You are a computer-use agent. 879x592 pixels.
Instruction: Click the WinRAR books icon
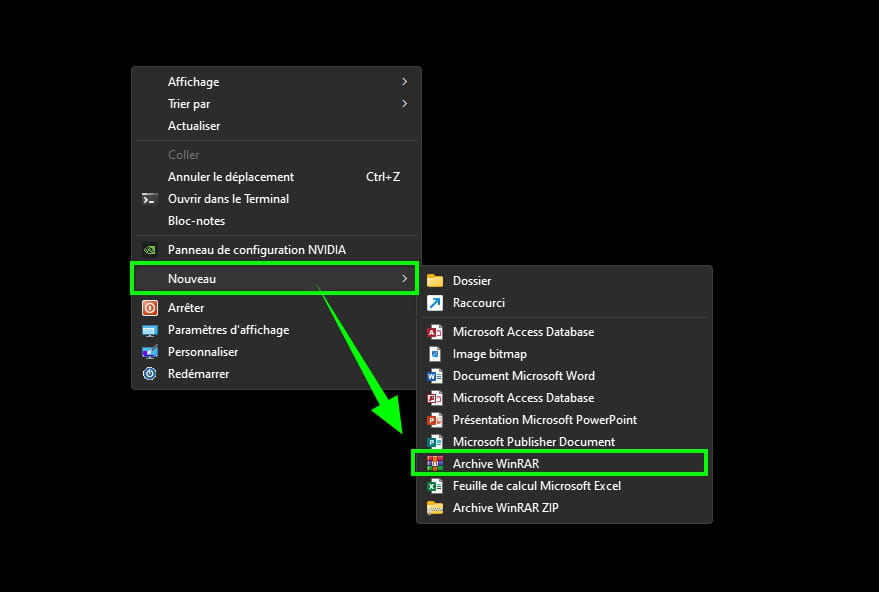435,464
